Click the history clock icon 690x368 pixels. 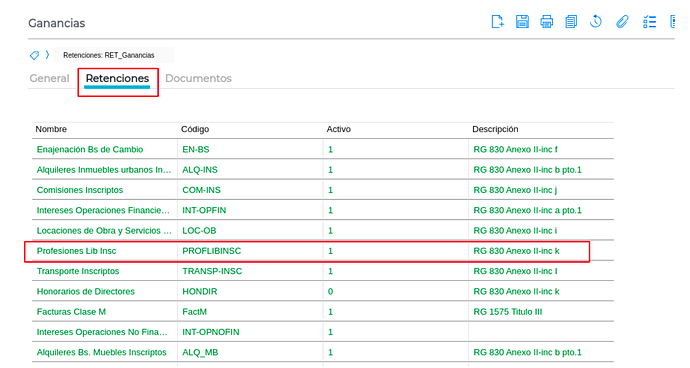click(x=596, y=22)
